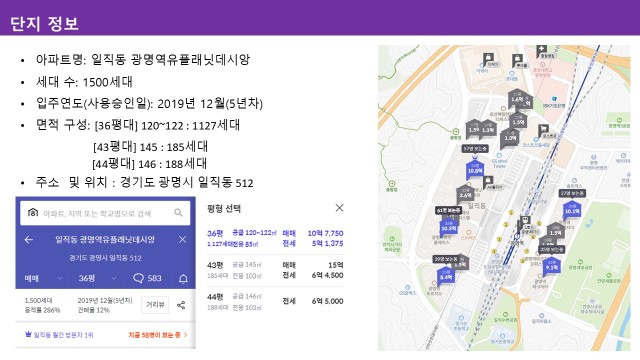Click the magnifier search icon

point(178,213)
